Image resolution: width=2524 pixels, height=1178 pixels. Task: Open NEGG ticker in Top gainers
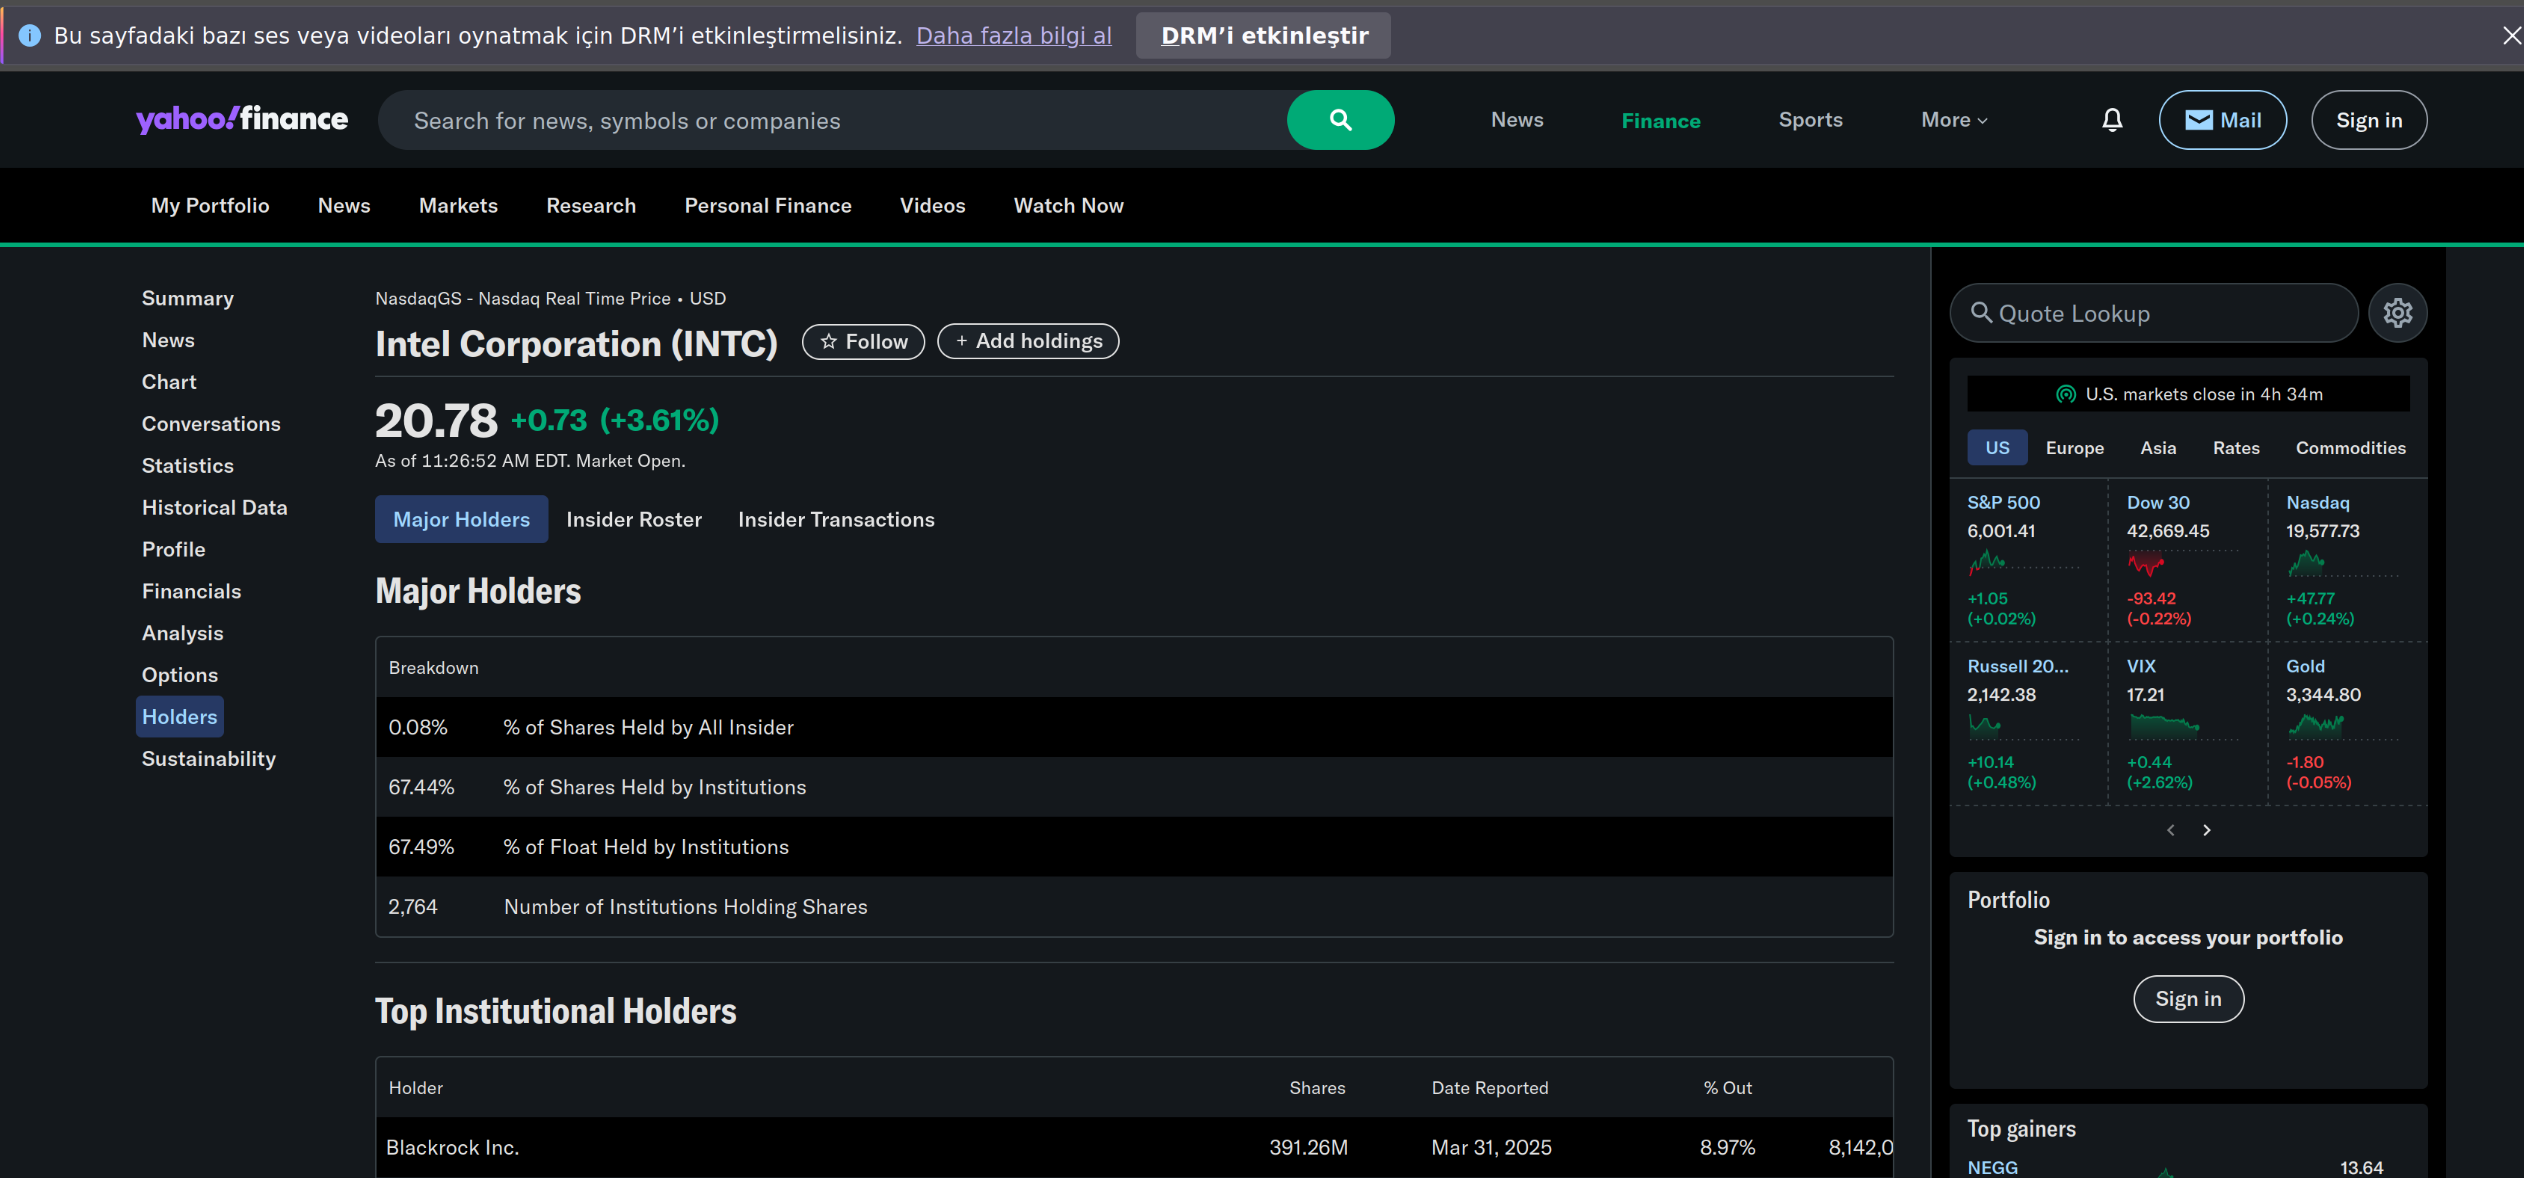[1992, 1168]
